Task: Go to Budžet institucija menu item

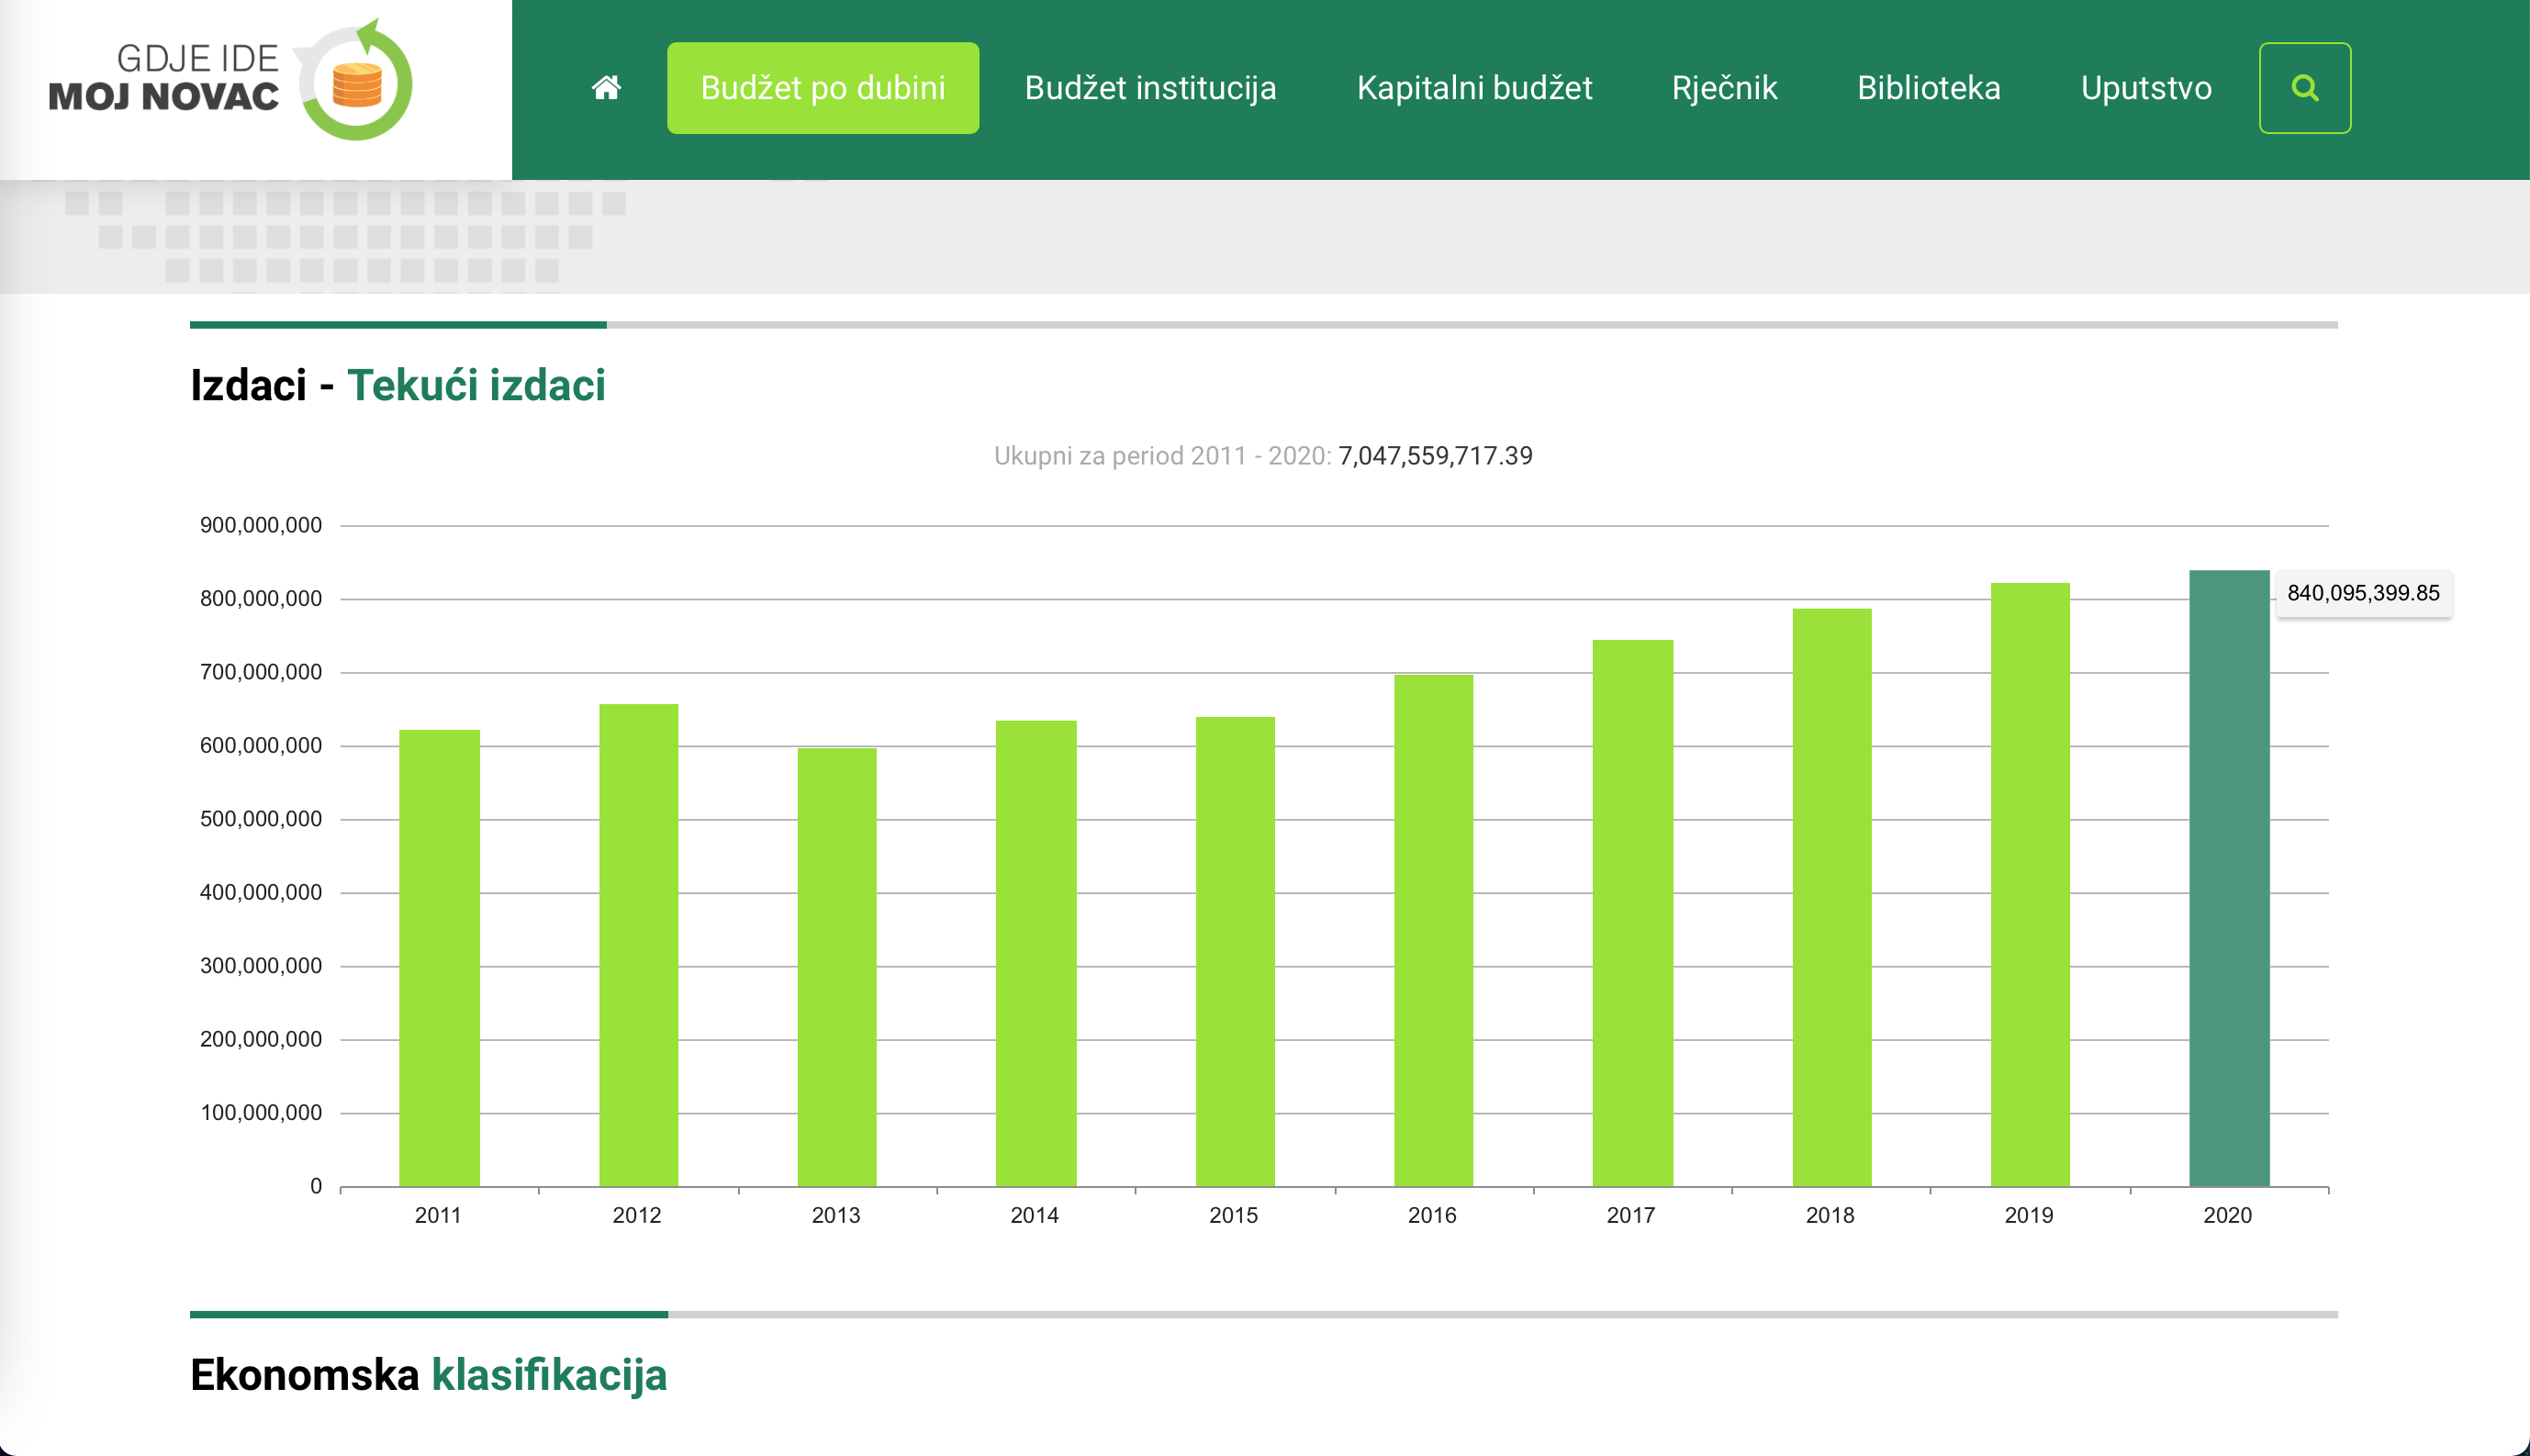Action: click(x=1150, y=88)
